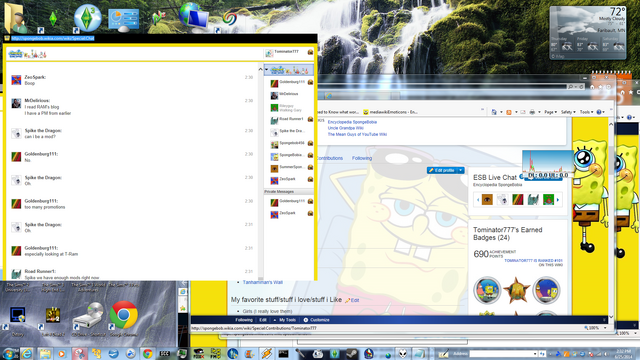Viewport: 640px width, 360px height.
Task: Open the command prompt taskbar icon
Action: [283, 353]
